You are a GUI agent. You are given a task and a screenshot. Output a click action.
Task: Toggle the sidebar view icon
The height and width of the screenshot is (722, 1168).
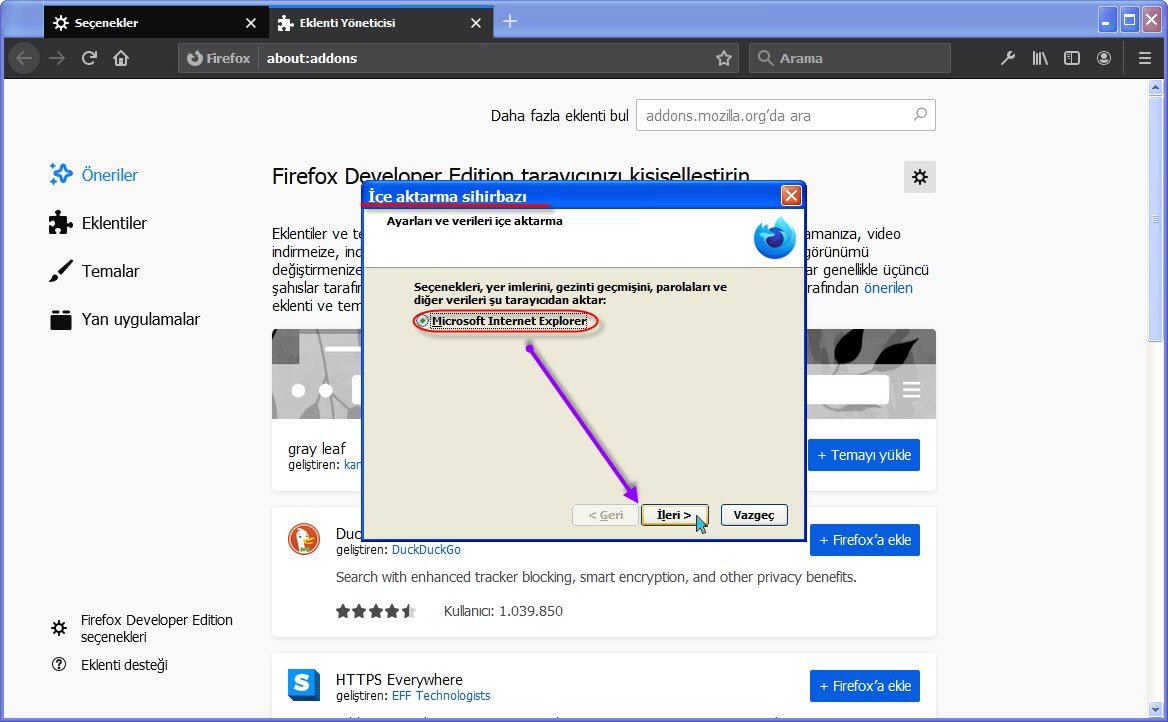(x=1072, y=58)
